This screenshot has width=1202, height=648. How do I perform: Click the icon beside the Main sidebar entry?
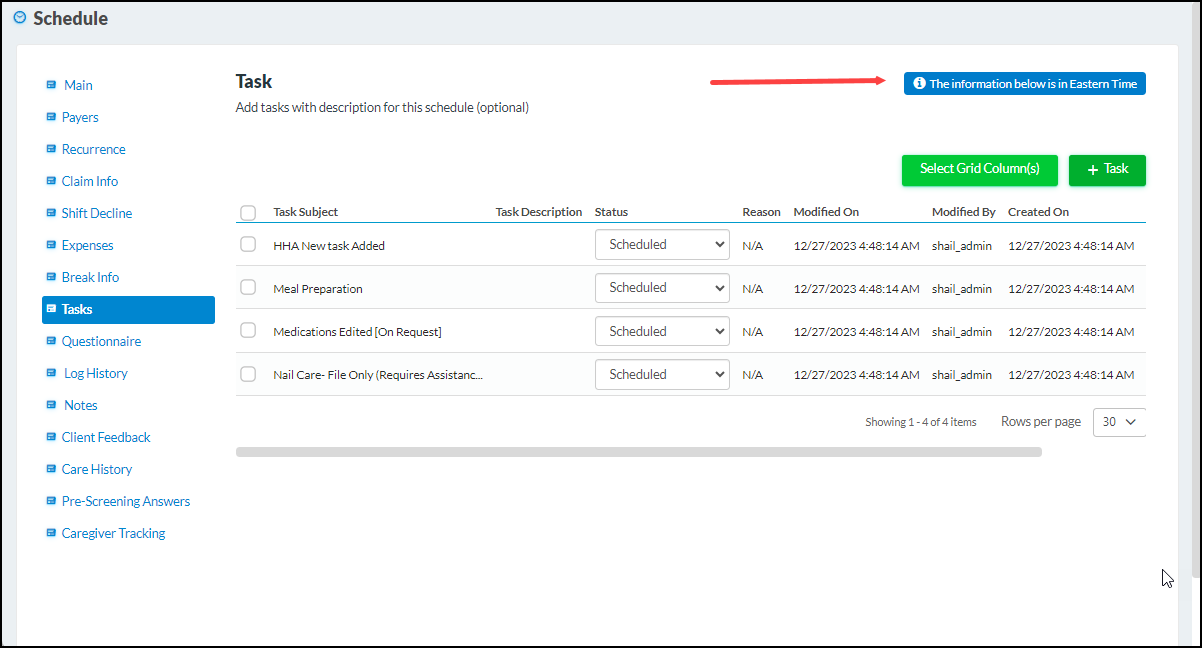click(52, 84)
